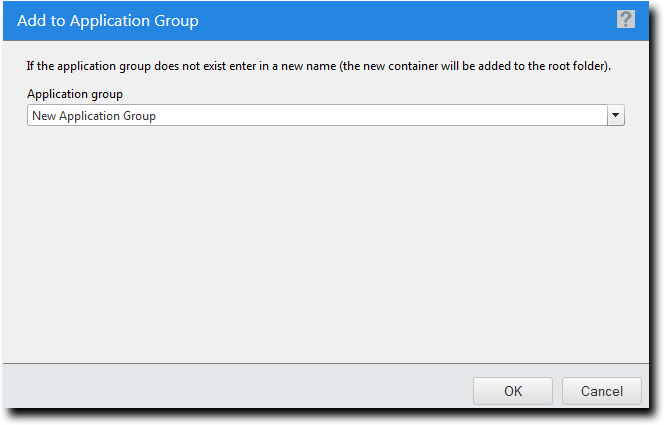Accept the new group name via OK button
664x425 pixels.
[513, 391]
